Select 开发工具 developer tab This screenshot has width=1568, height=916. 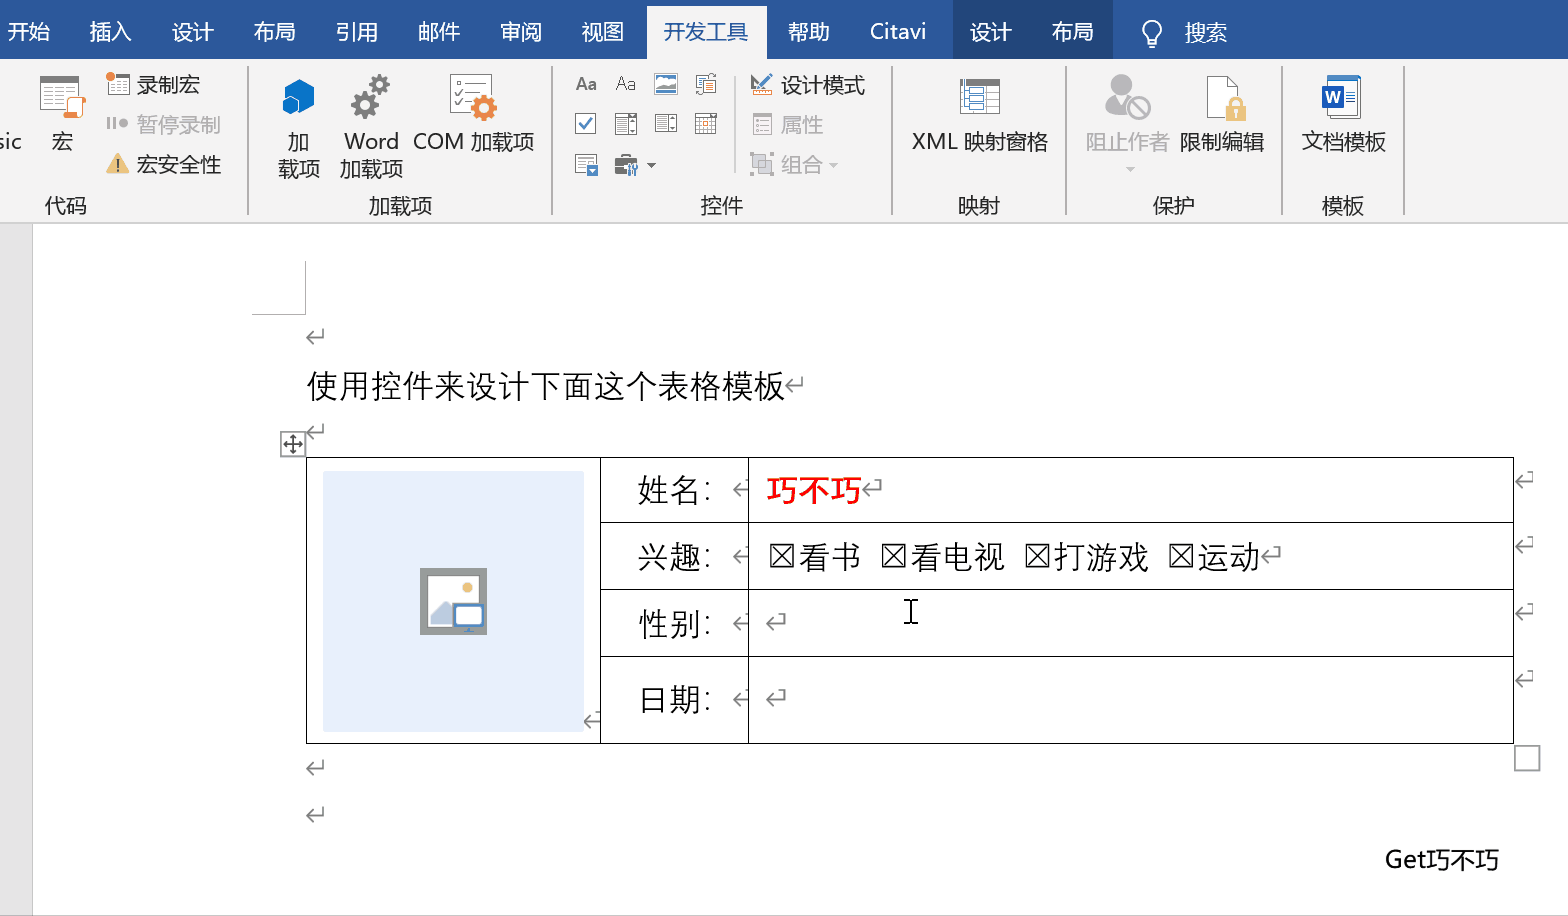click(706, 32)
